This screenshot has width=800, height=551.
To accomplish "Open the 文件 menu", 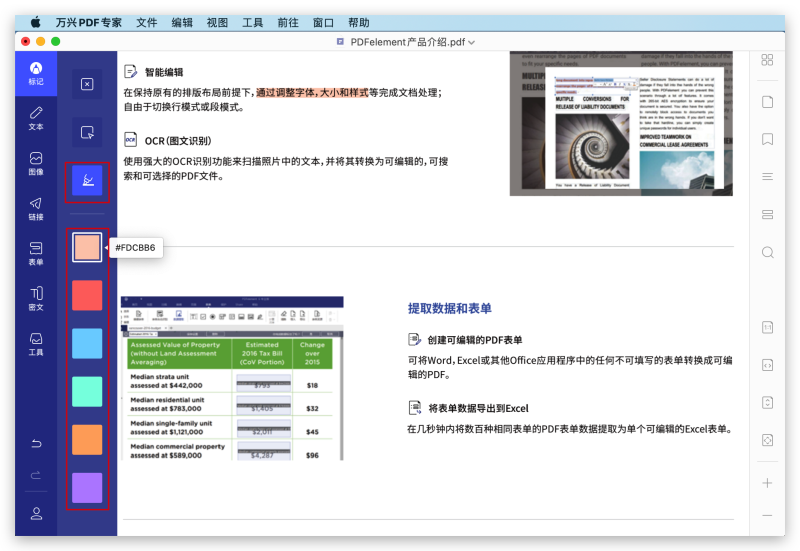I will pyautogui.click(x=146, y=22).
